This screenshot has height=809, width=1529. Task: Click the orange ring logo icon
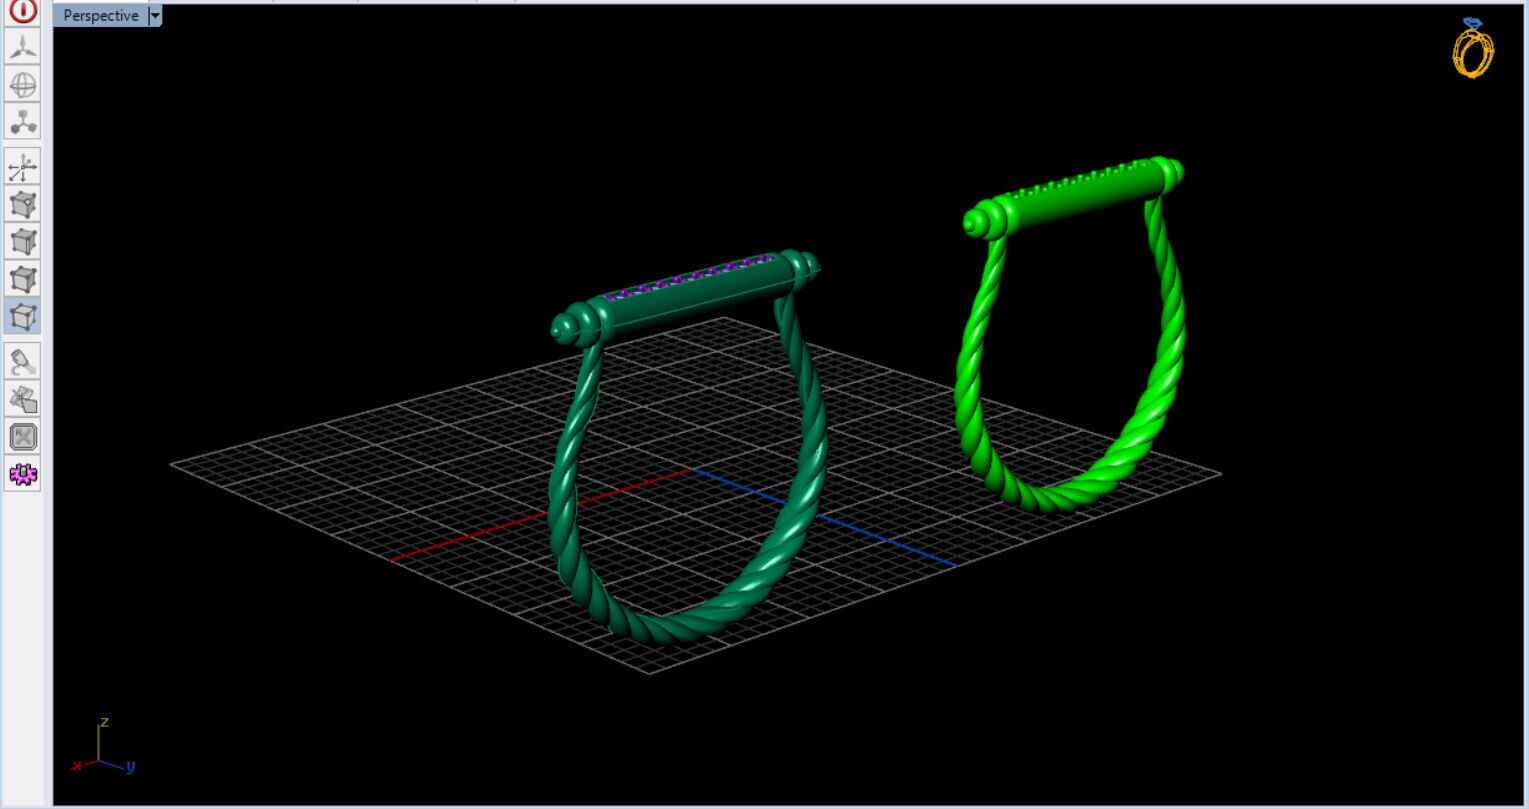coord(1473,47)
